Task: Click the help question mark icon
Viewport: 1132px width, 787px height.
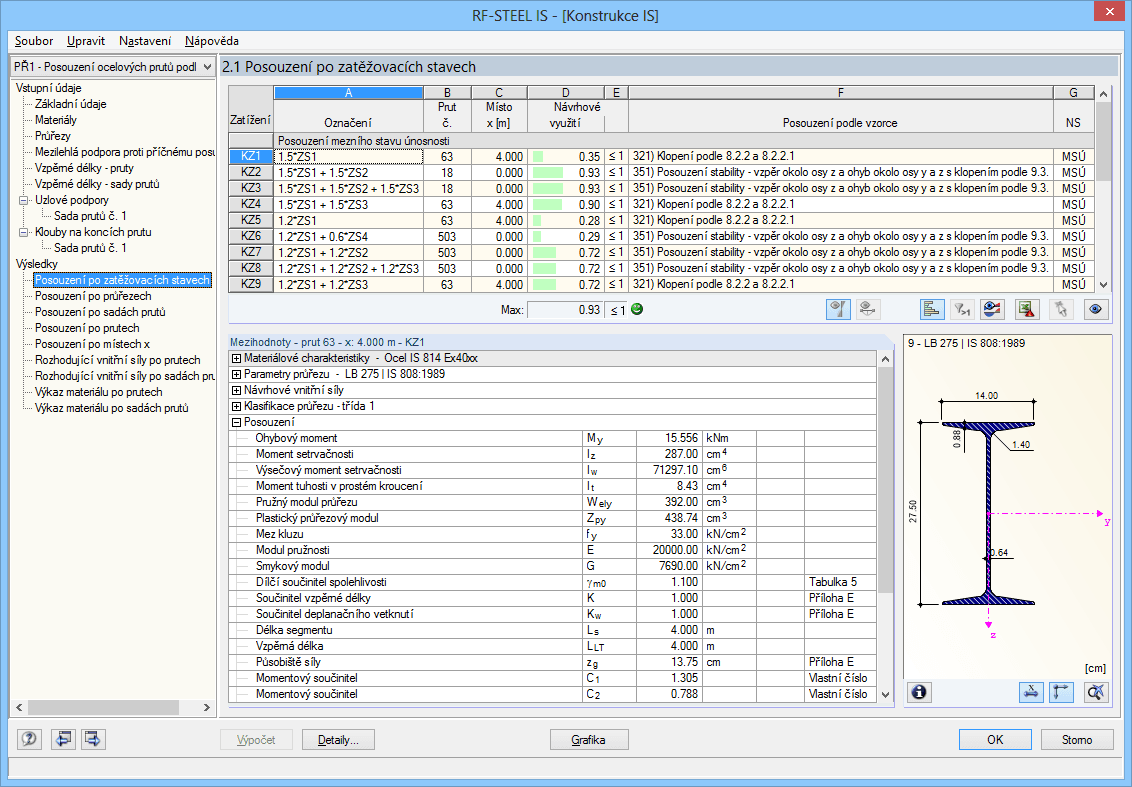Action: [x=29, y=740]
